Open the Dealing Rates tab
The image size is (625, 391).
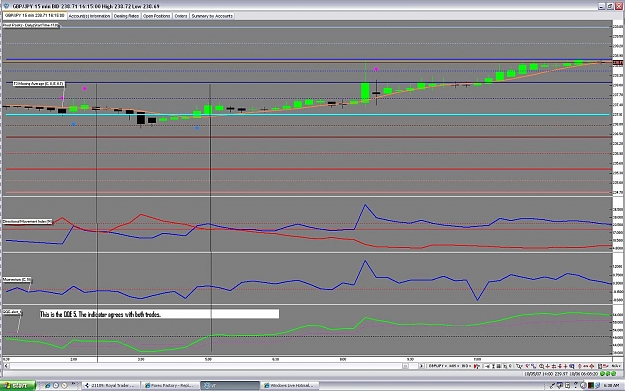(x=126, y=16)
